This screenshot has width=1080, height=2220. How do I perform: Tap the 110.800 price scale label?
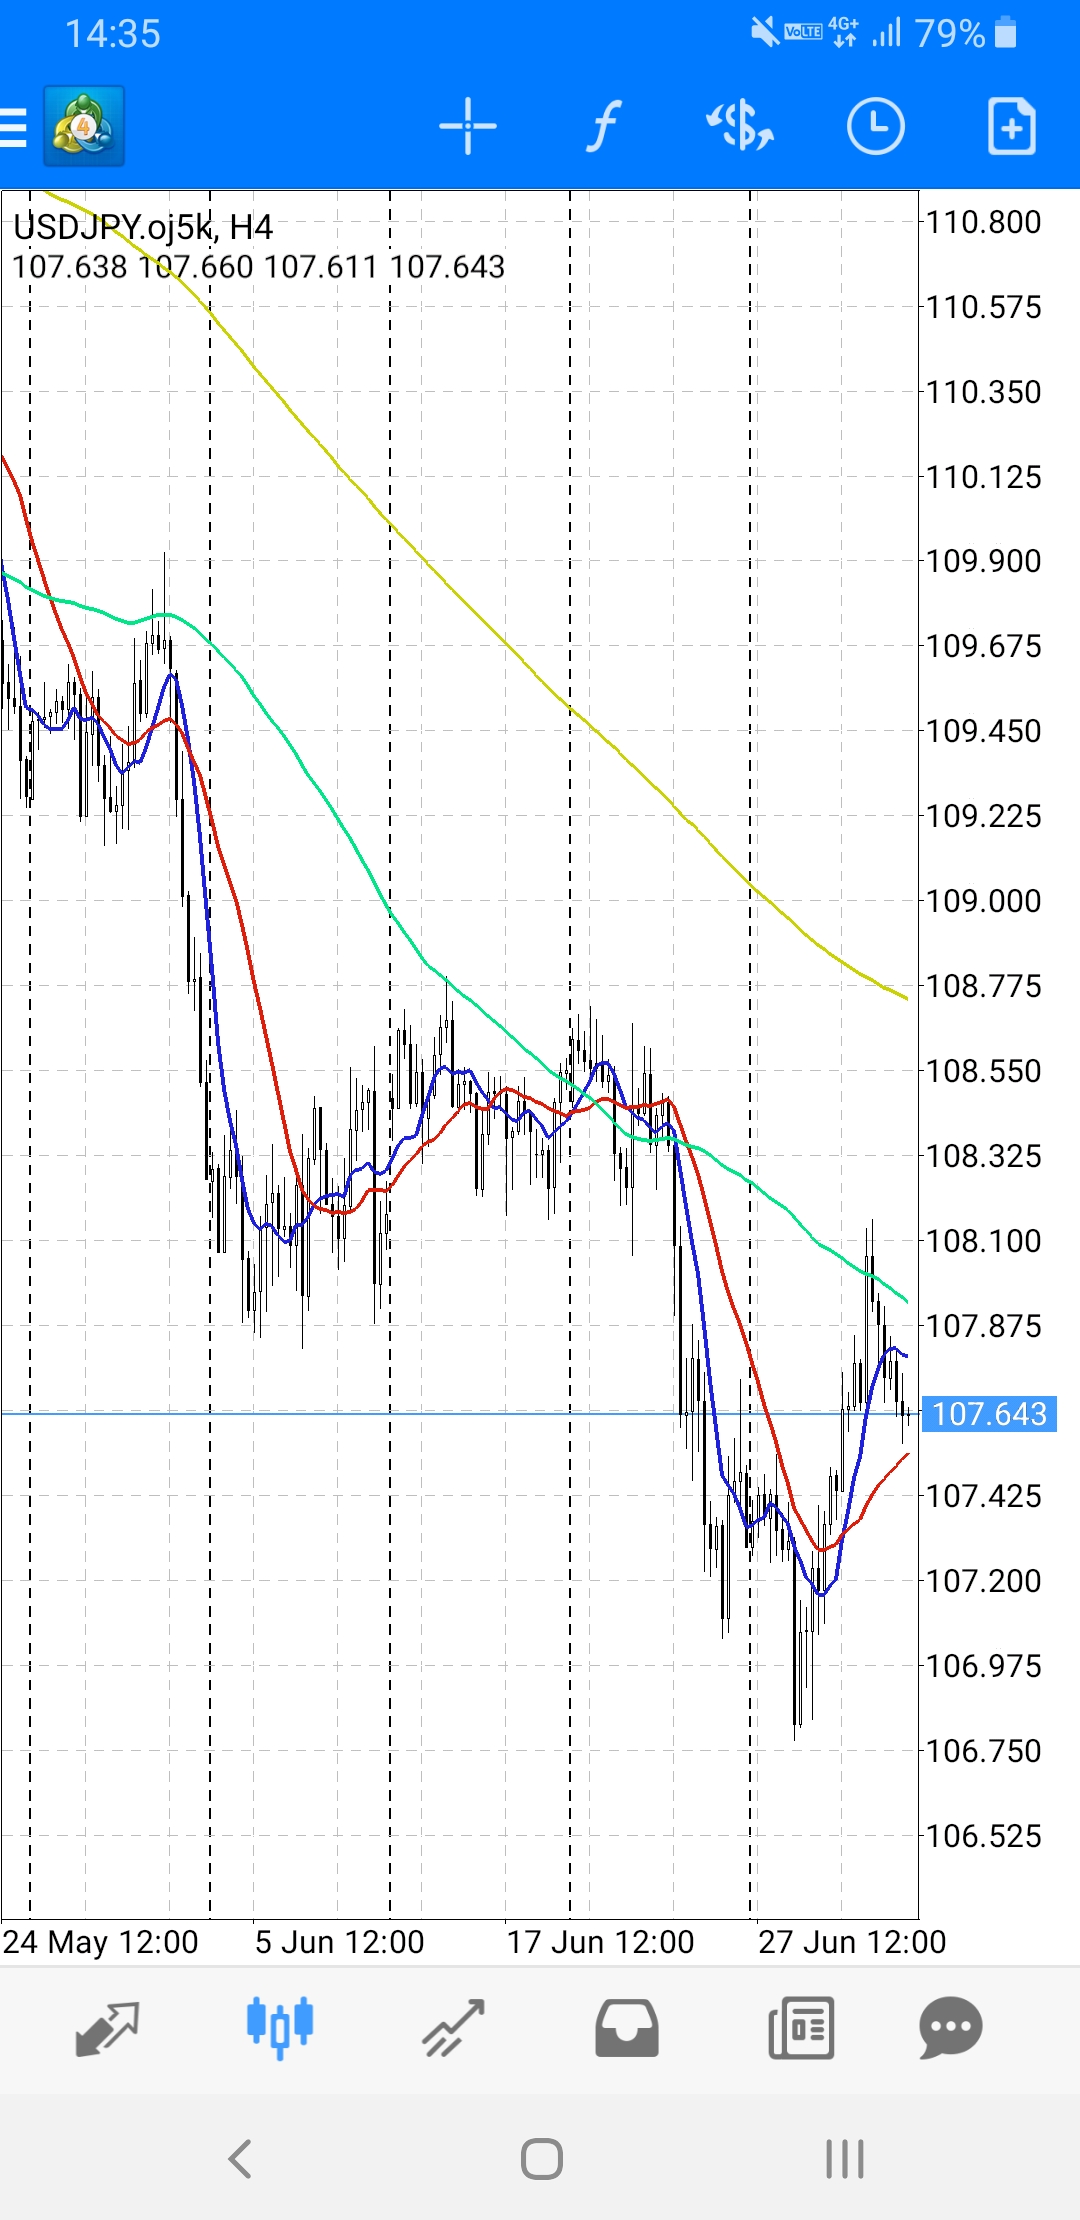click(x=984, y=222)
